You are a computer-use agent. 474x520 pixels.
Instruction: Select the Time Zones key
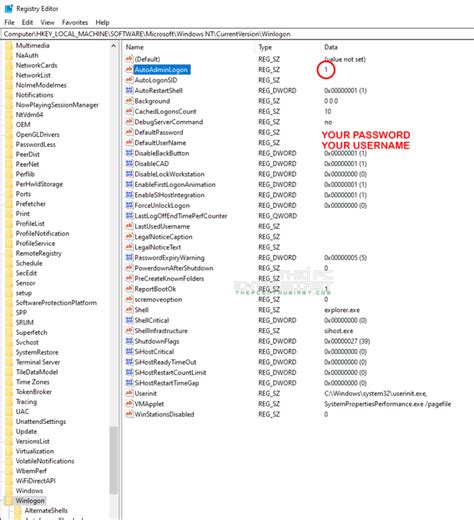[x=32, y=382]
